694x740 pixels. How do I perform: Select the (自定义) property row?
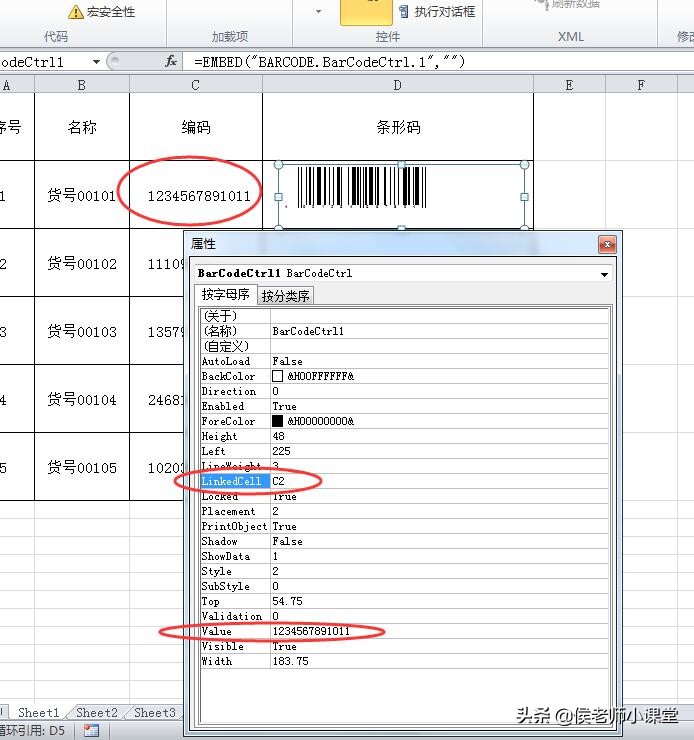point(404,346)
